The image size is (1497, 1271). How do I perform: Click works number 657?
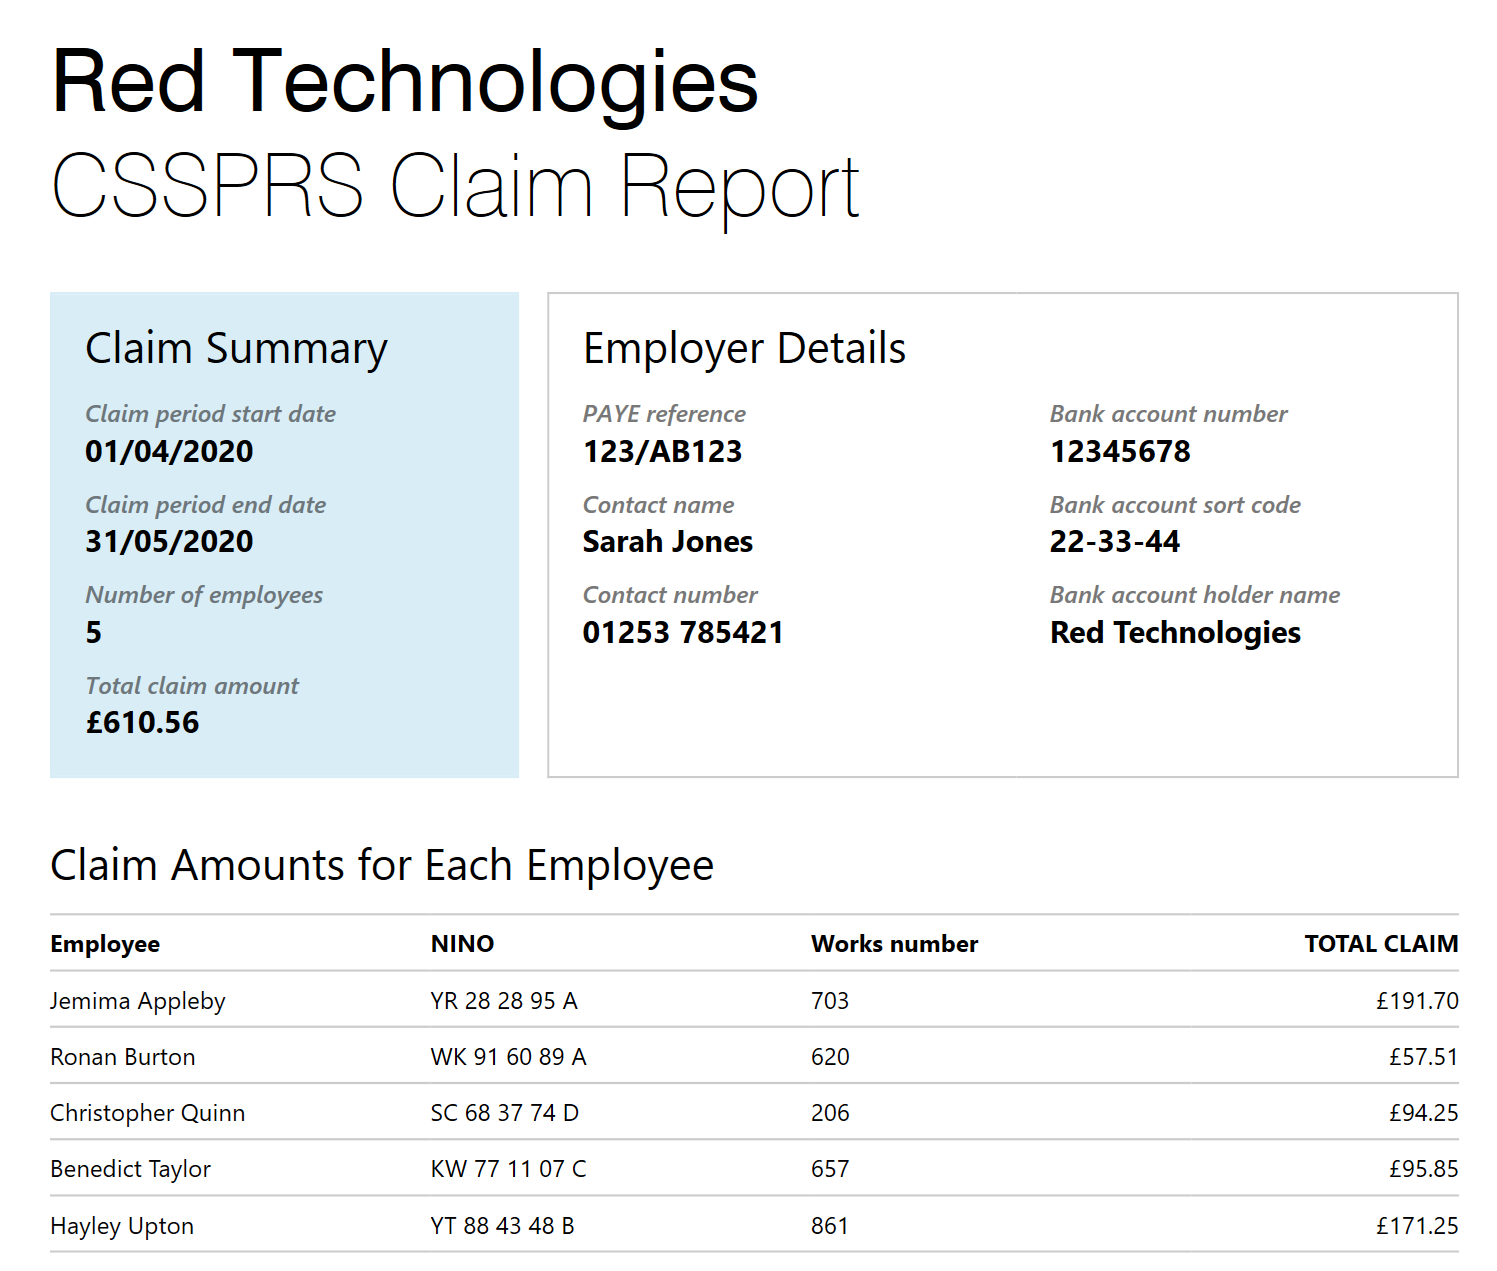(x=830, y=1169)
